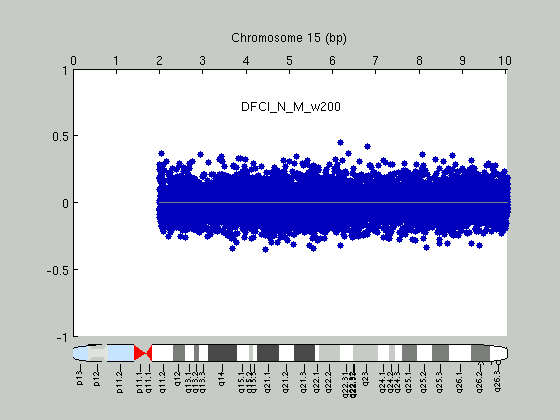The image size is (560, 420).
Task: Select the outlier point above position 7
Action: pyautogui.click(x=368, y=146)
